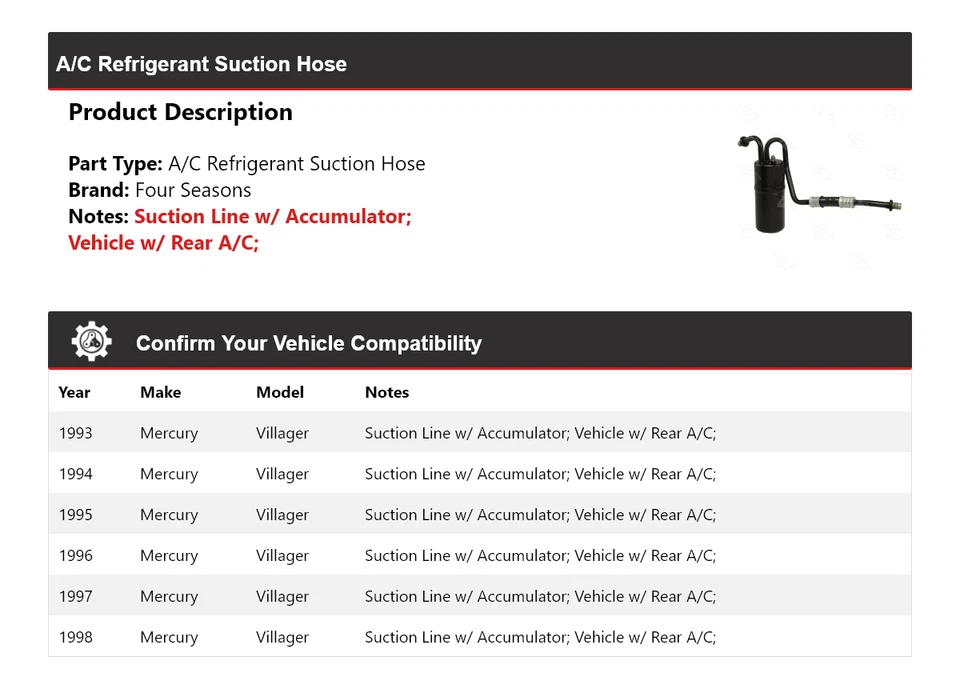Click Villager in the 1997 row
The image size is (960, 689).
pos(282,597)
